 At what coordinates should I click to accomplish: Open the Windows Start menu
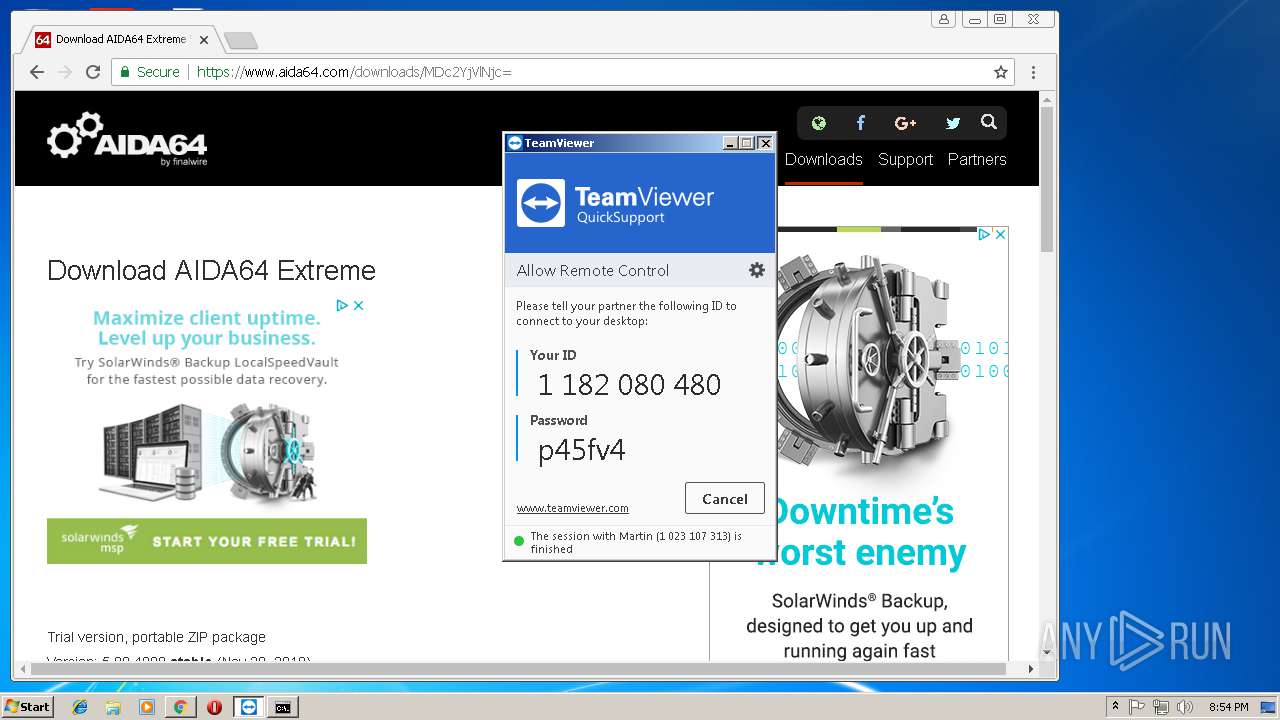click(27, 706)
